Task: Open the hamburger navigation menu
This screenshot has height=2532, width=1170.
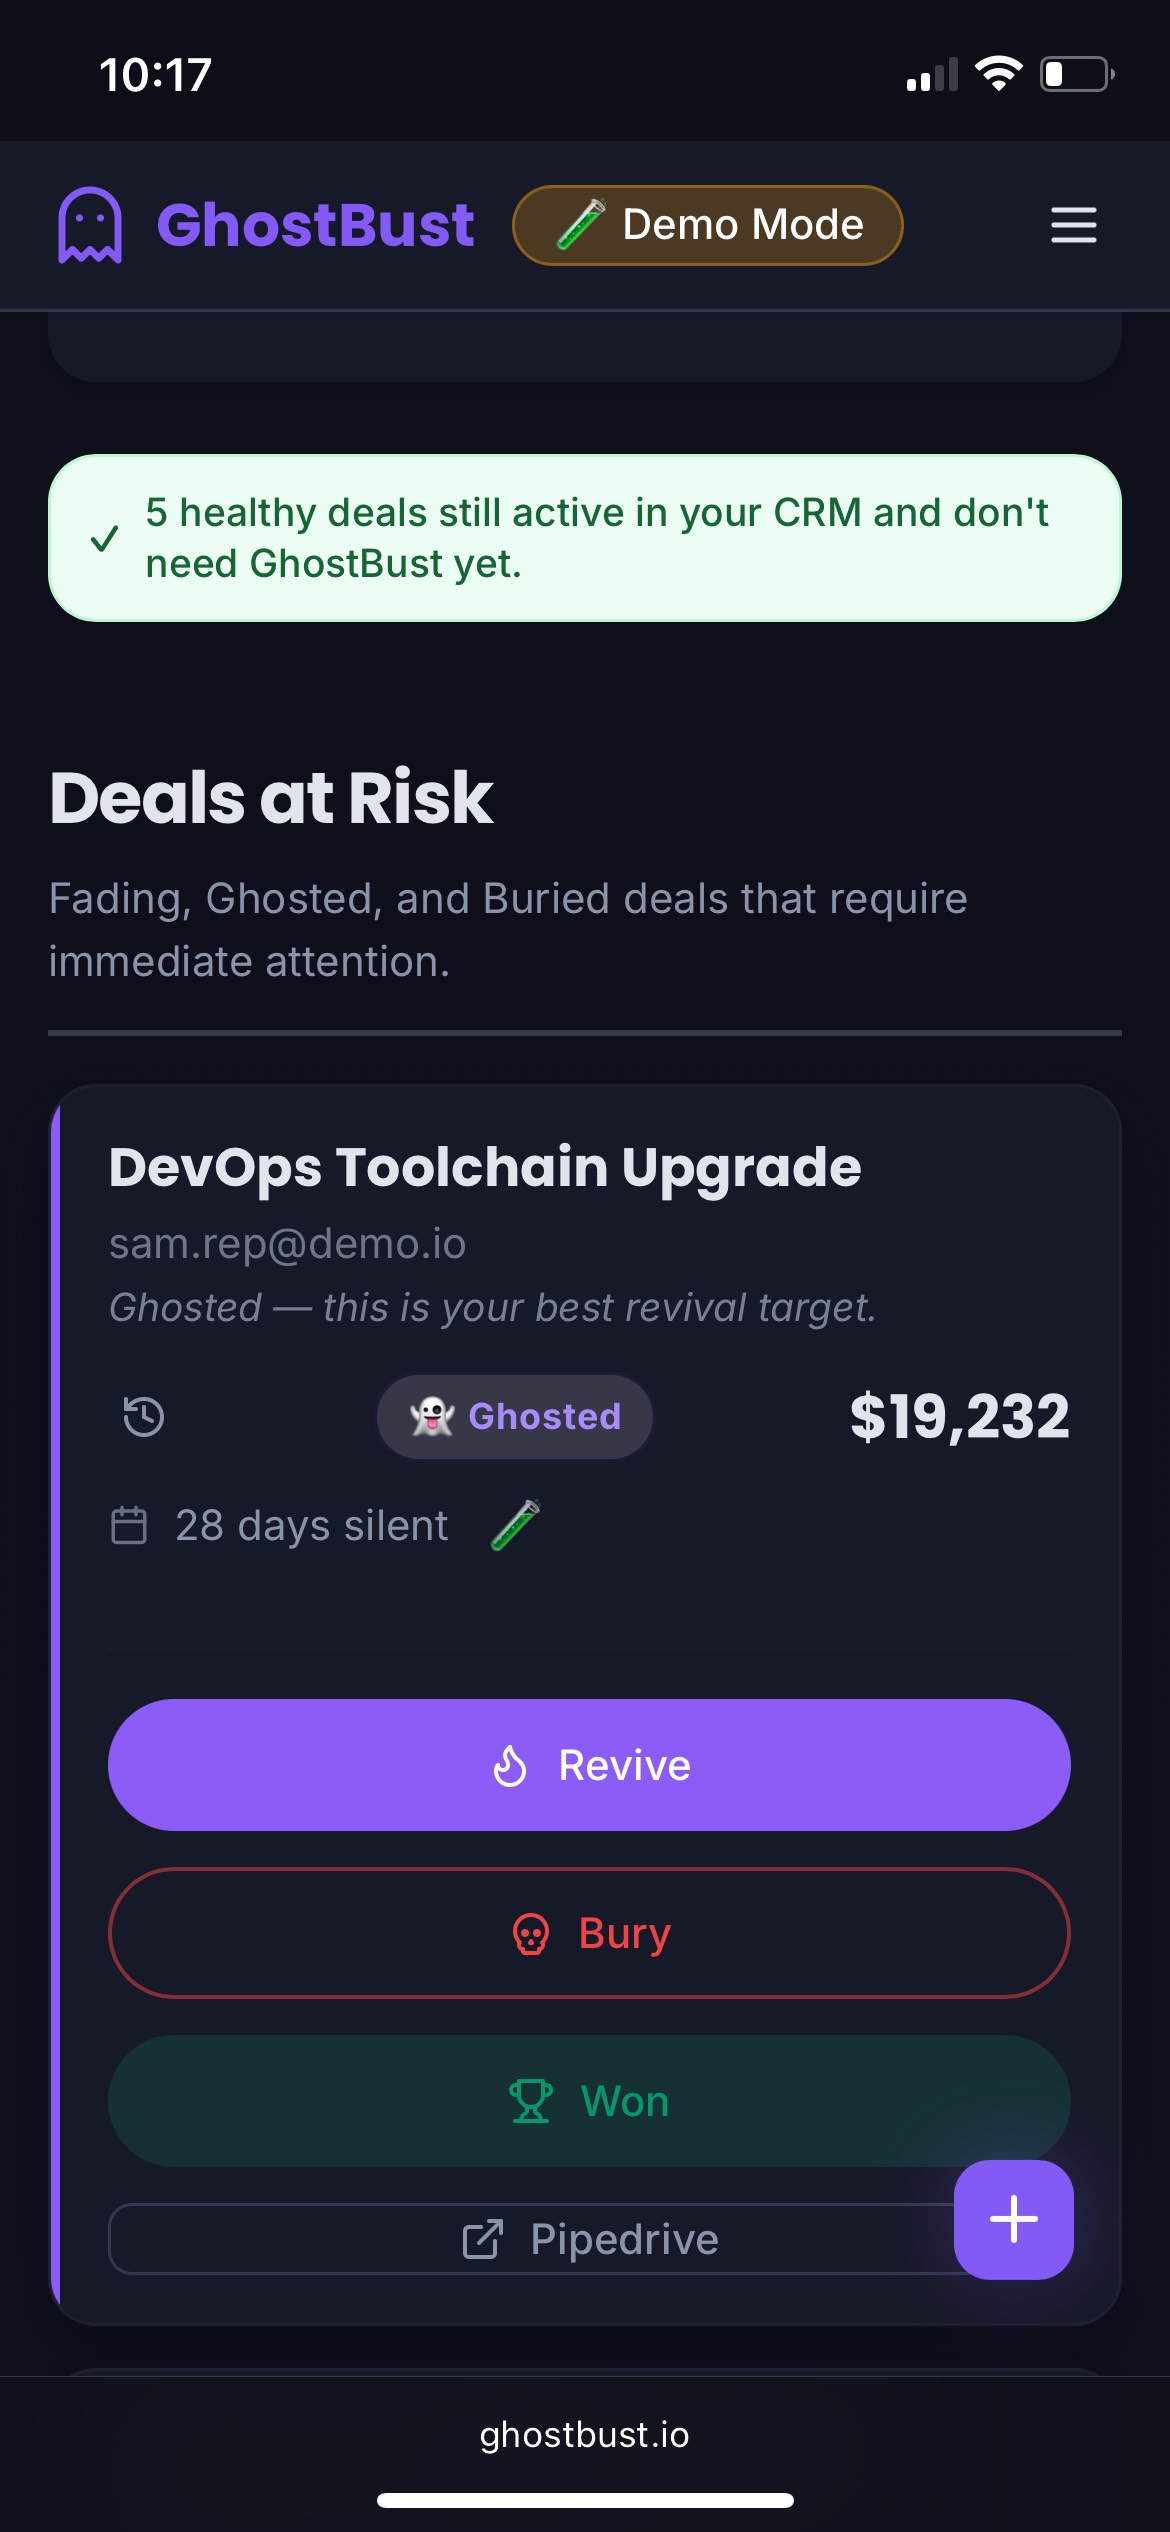Action: click(1072, 226)
